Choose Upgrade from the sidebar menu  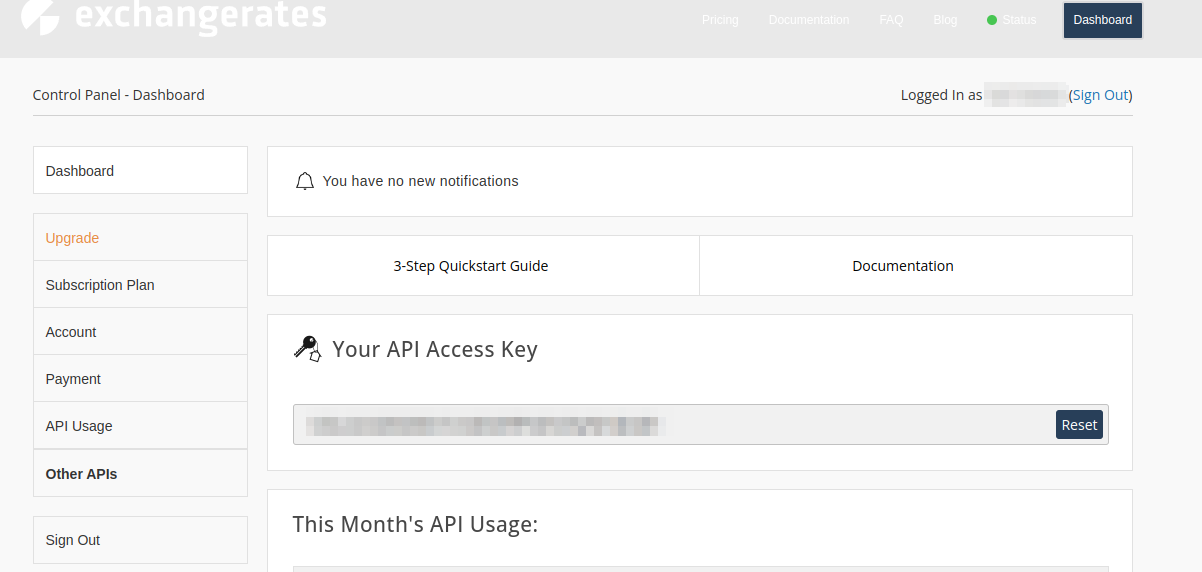140,238
